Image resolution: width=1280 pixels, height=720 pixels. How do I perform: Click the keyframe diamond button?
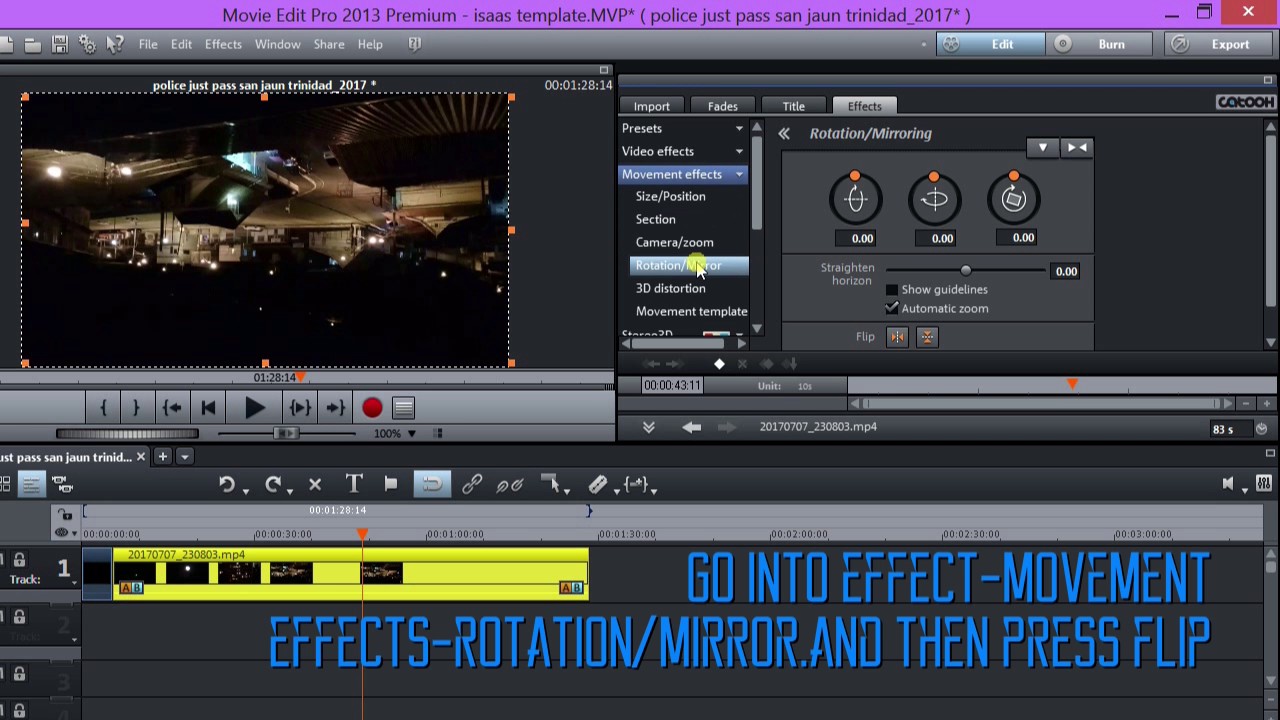(719, 364)
